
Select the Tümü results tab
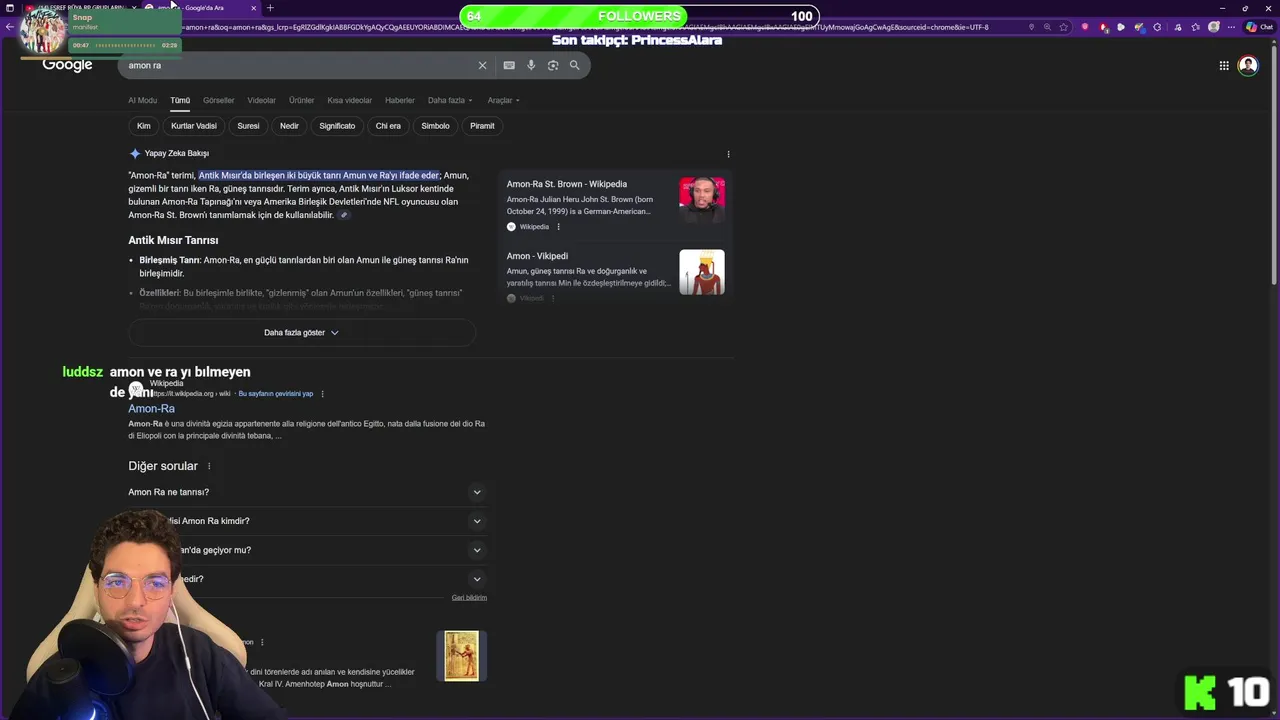pyautogui.click(x=180, y=100)
